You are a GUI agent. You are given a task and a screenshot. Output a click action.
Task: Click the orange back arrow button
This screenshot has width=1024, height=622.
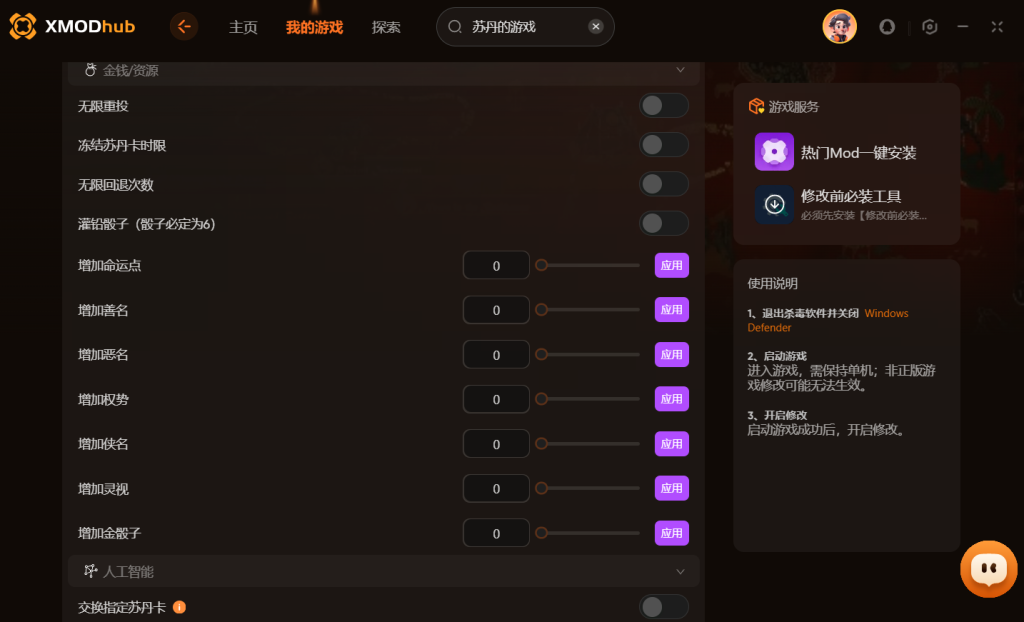(x=184, y=27)
